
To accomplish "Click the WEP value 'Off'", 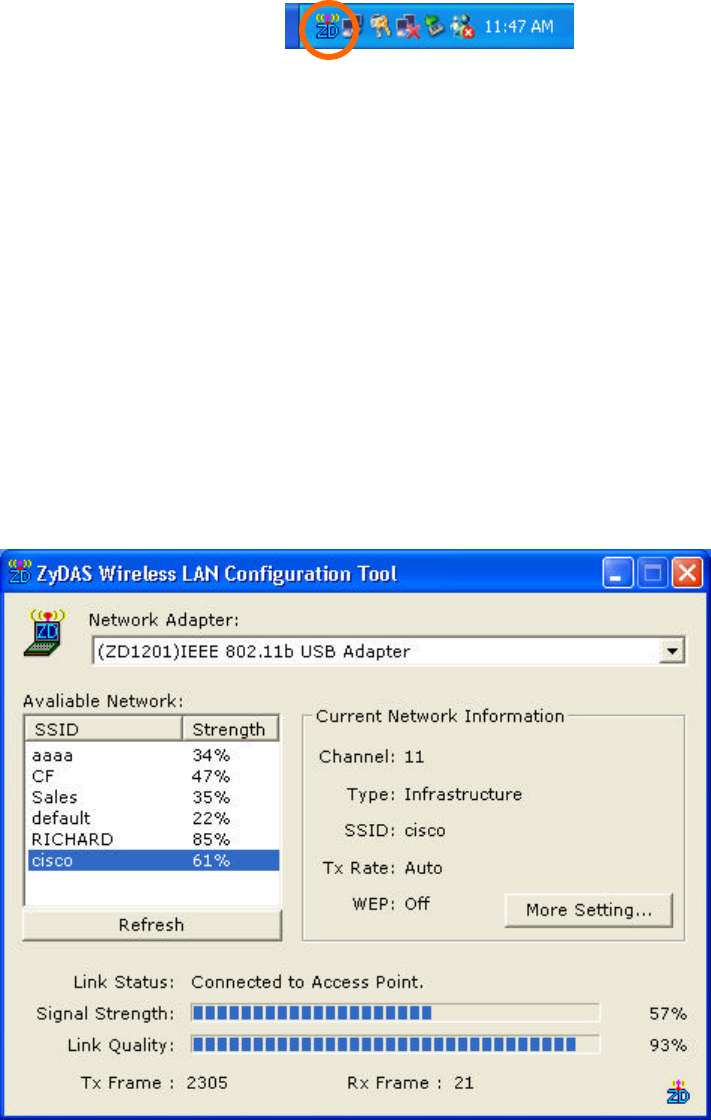I will [417, 904].
